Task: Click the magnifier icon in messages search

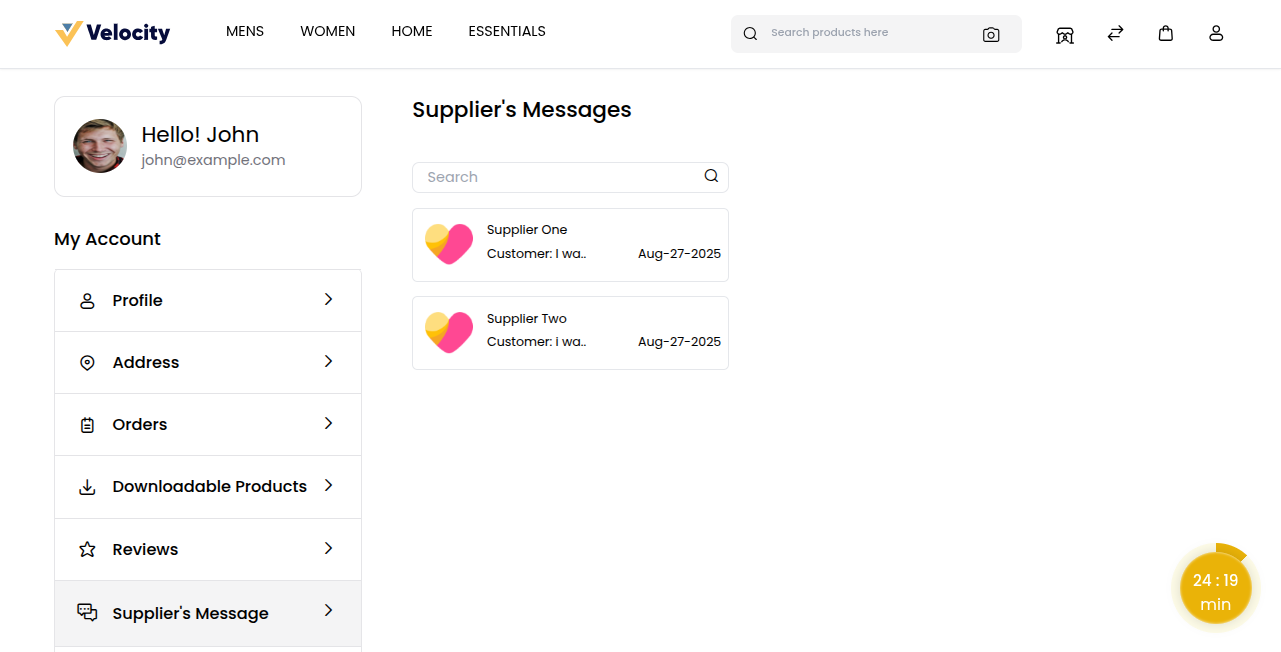Action: pyautogui.click(x=711, y=175)
